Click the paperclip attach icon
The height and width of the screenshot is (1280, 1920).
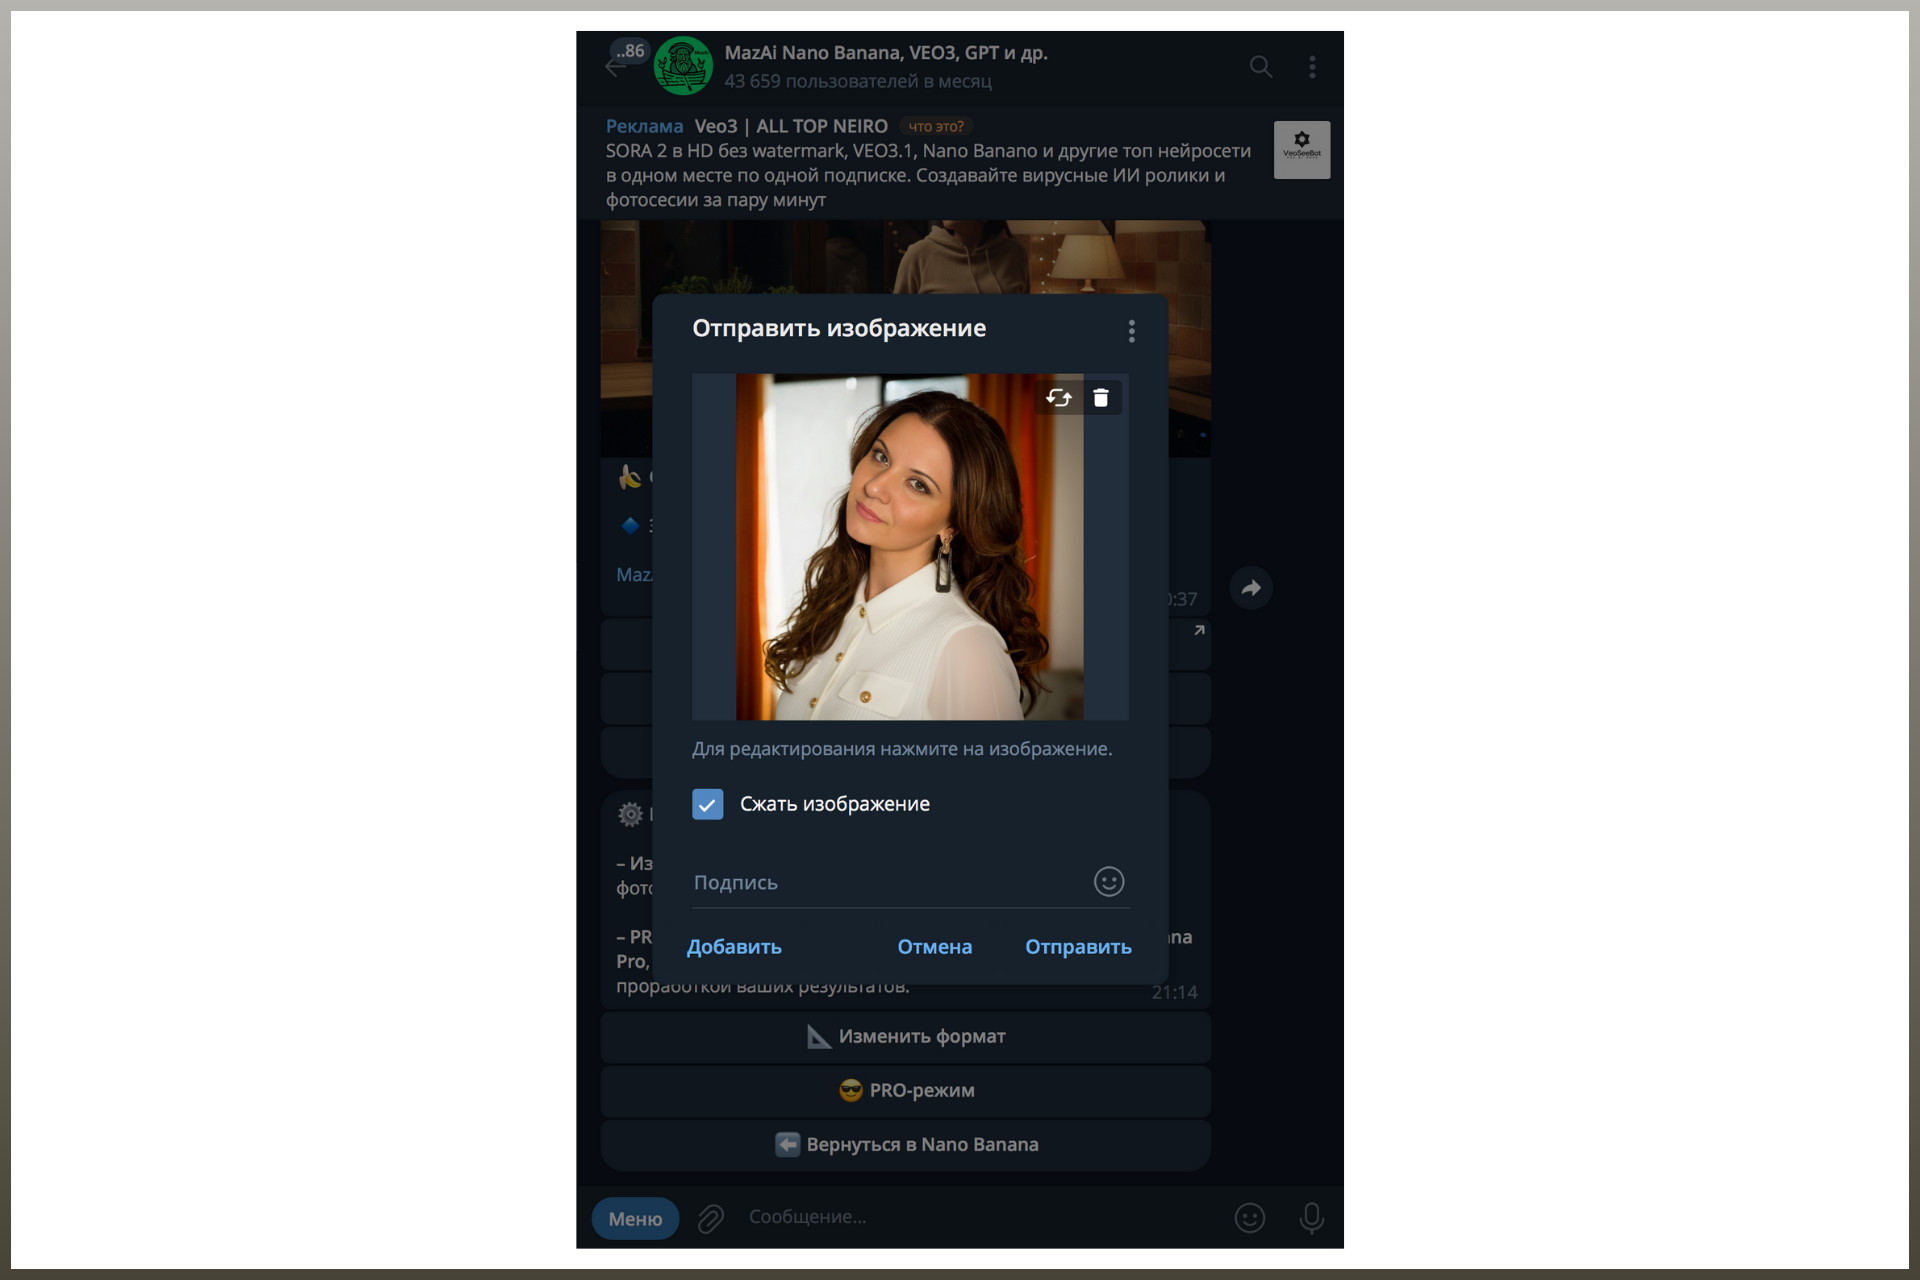[x=711, y=1218]
